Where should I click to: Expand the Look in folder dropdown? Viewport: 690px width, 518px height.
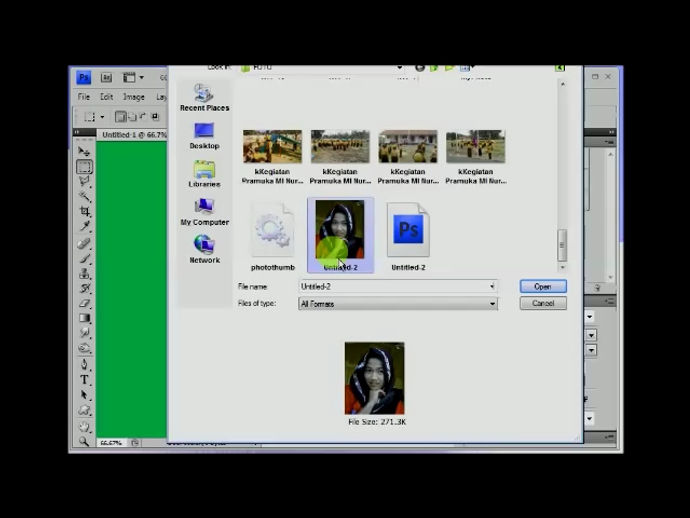coord(400,68)
